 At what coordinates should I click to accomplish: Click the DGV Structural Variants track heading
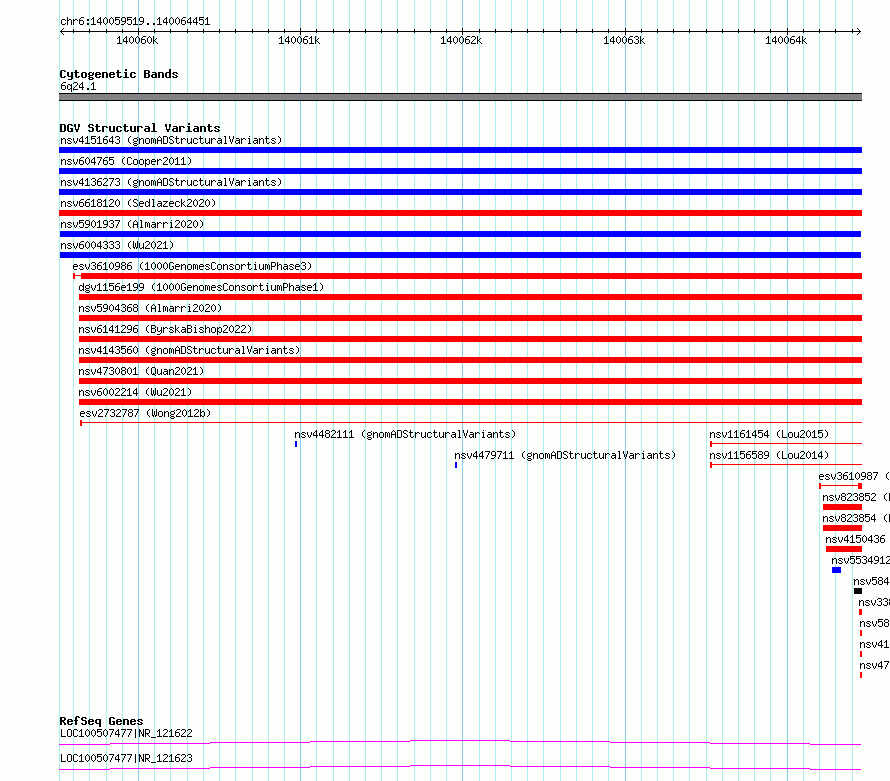point(140,128)
